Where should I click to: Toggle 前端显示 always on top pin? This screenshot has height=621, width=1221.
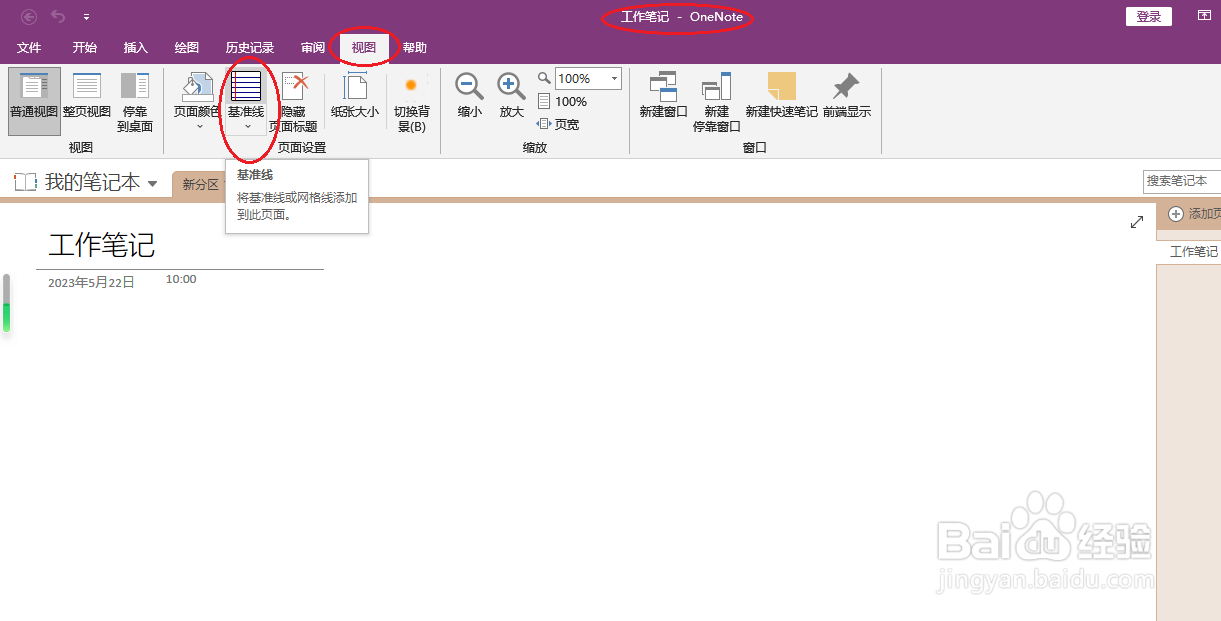coord(847,97)
